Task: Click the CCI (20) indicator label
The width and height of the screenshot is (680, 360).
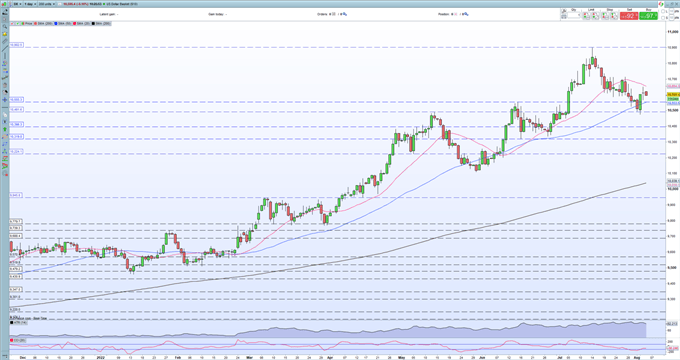Action: 18,340
